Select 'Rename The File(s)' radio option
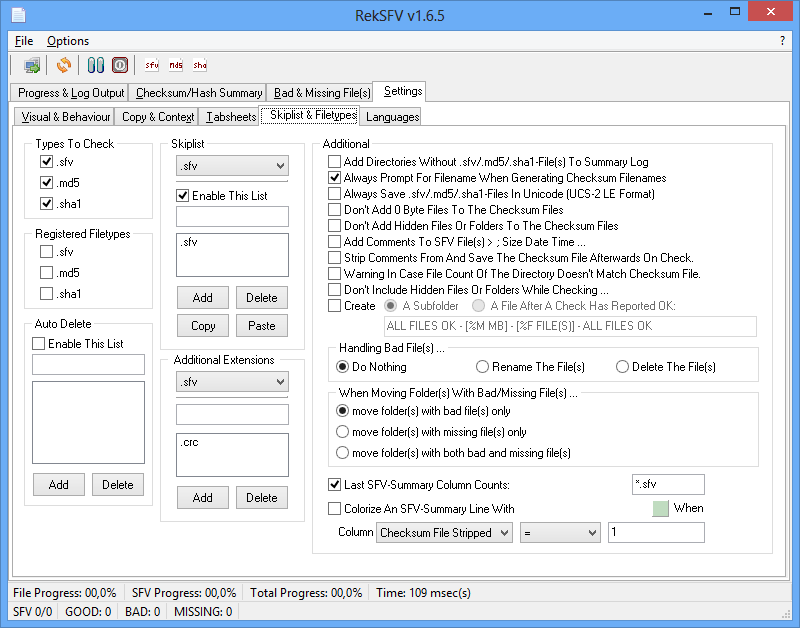Viewport: 800px width, 628px height. pos(482,367)
